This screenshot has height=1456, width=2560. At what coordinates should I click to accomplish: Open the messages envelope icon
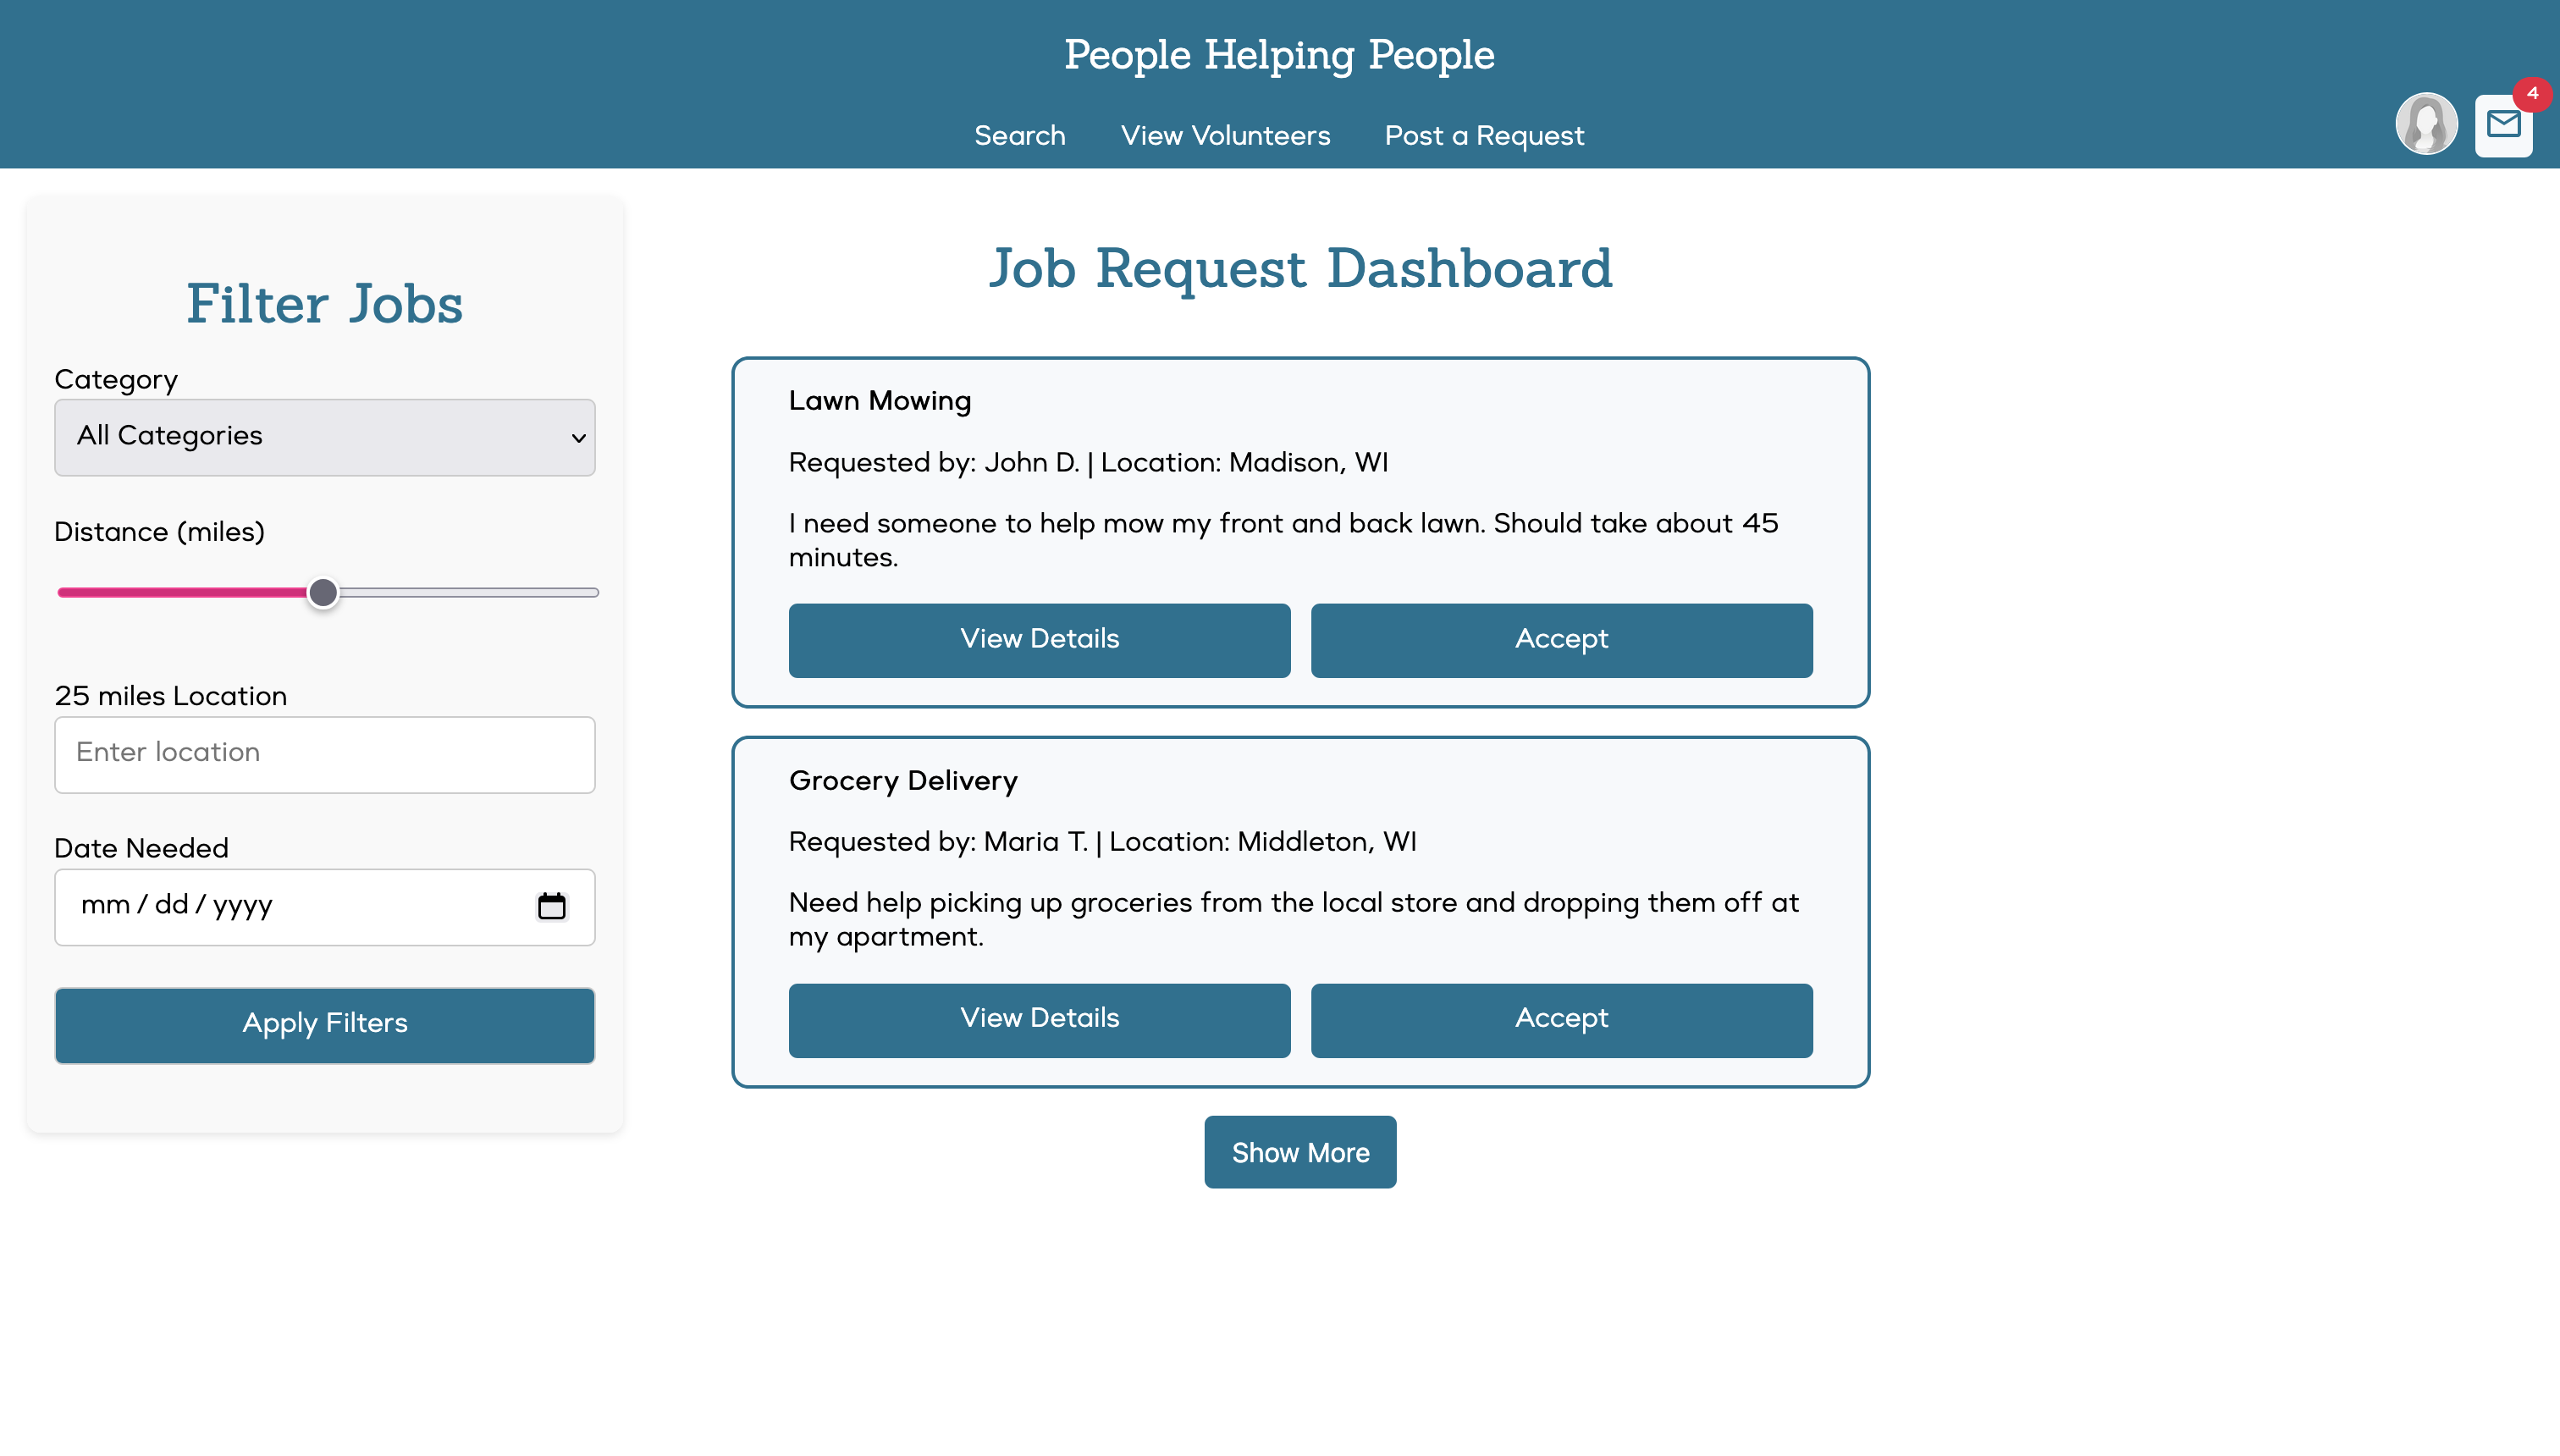coord(2503,125)
